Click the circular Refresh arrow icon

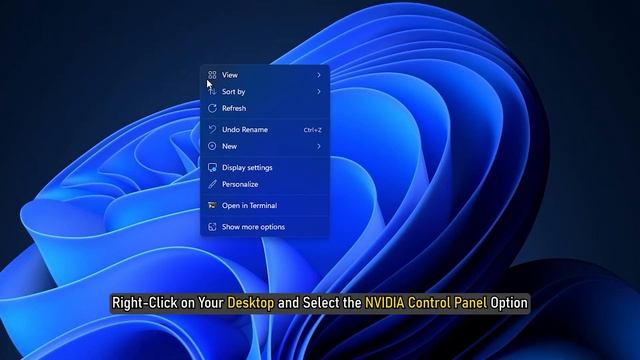212,108
